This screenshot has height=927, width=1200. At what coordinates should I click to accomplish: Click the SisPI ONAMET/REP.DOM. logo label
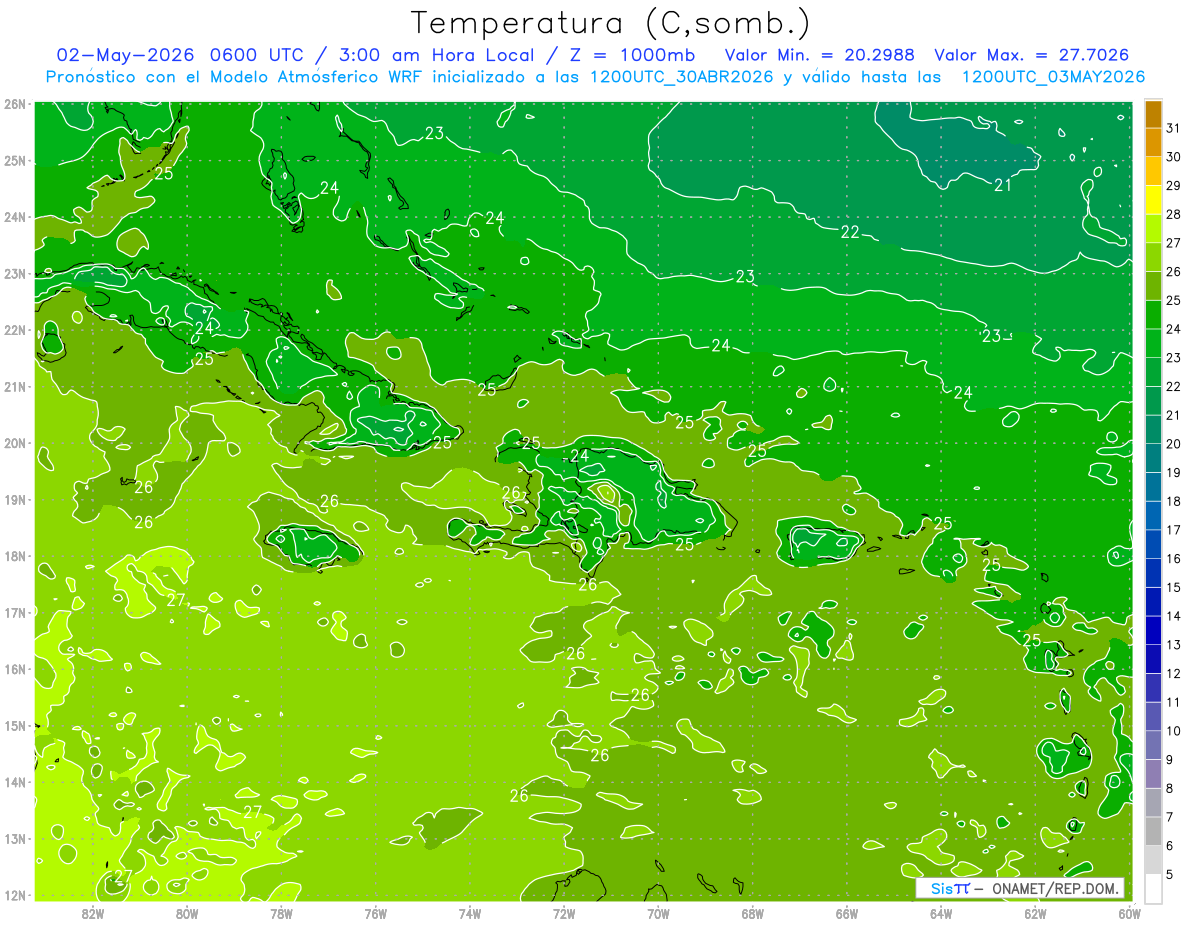click(1021, 888)
